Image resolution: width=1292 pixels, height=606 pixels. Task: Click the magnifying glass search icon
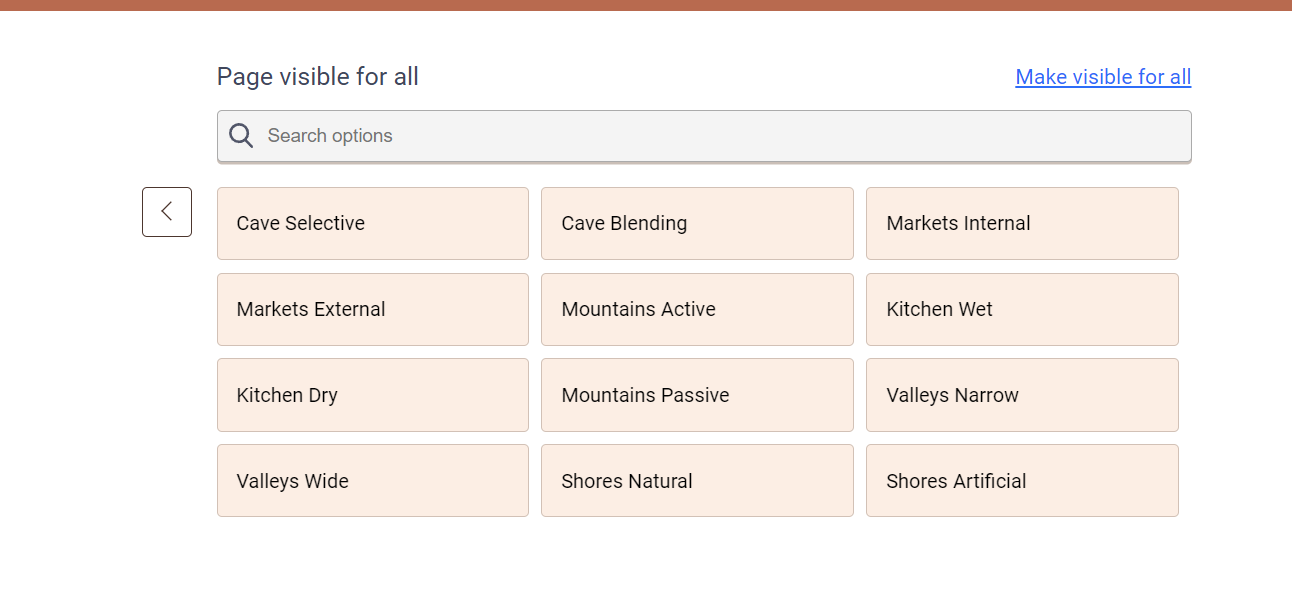click(241, 136)
